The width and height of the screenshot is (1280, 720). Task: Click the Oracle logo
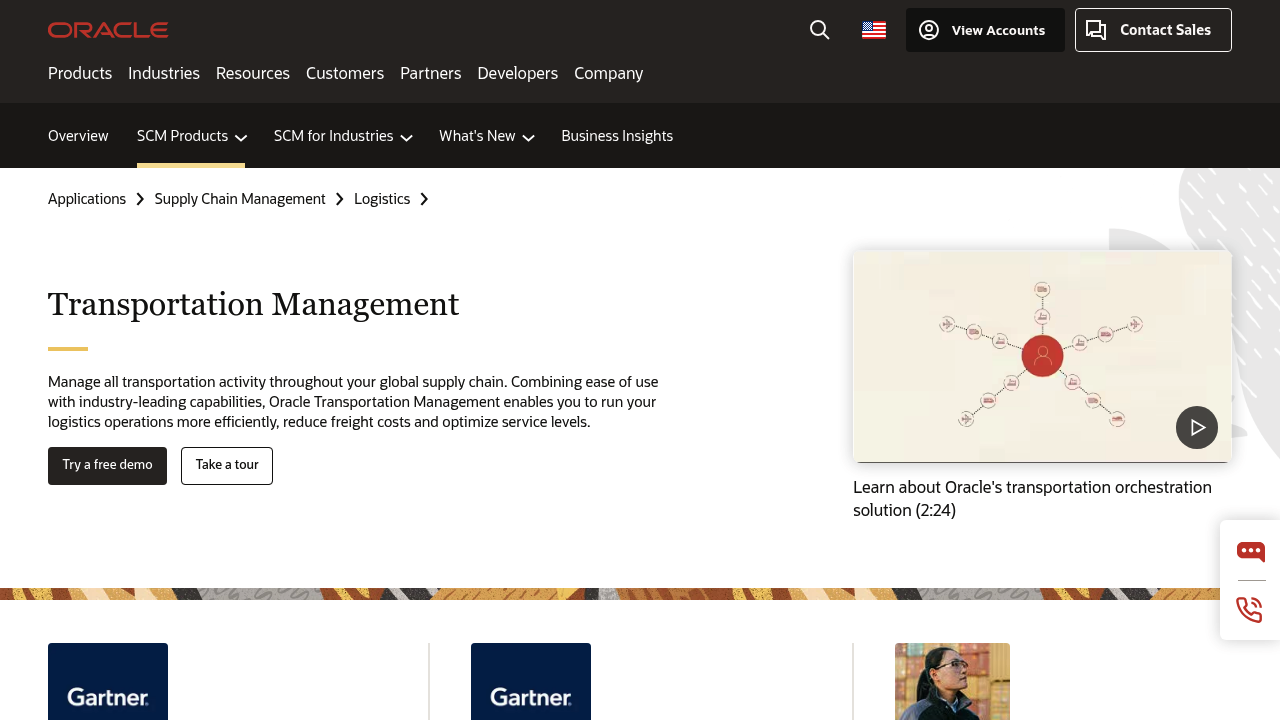click(x=107, y=29)
